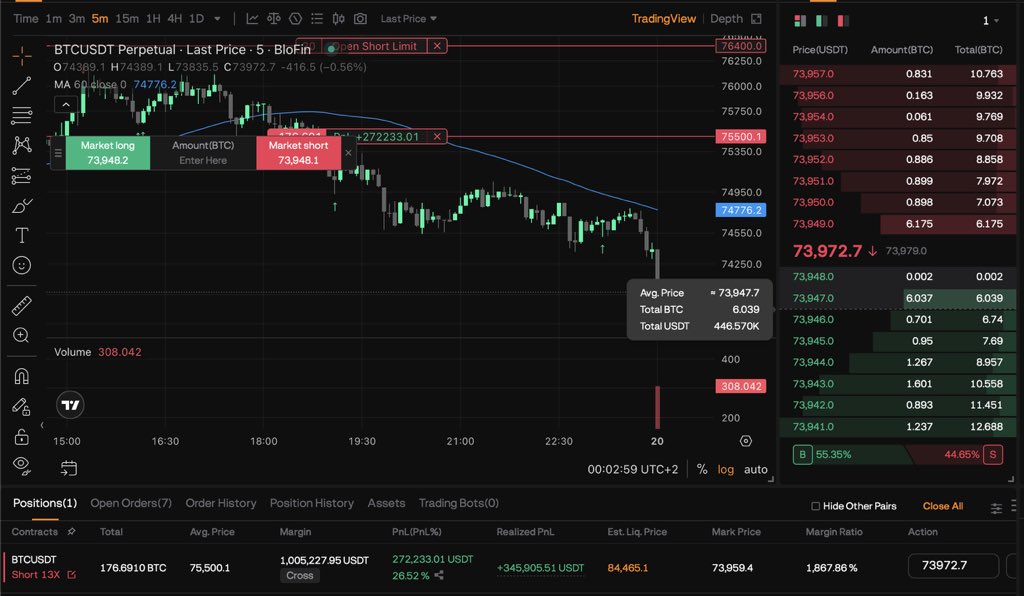Toggle auto scale on chart

[756, 469]
